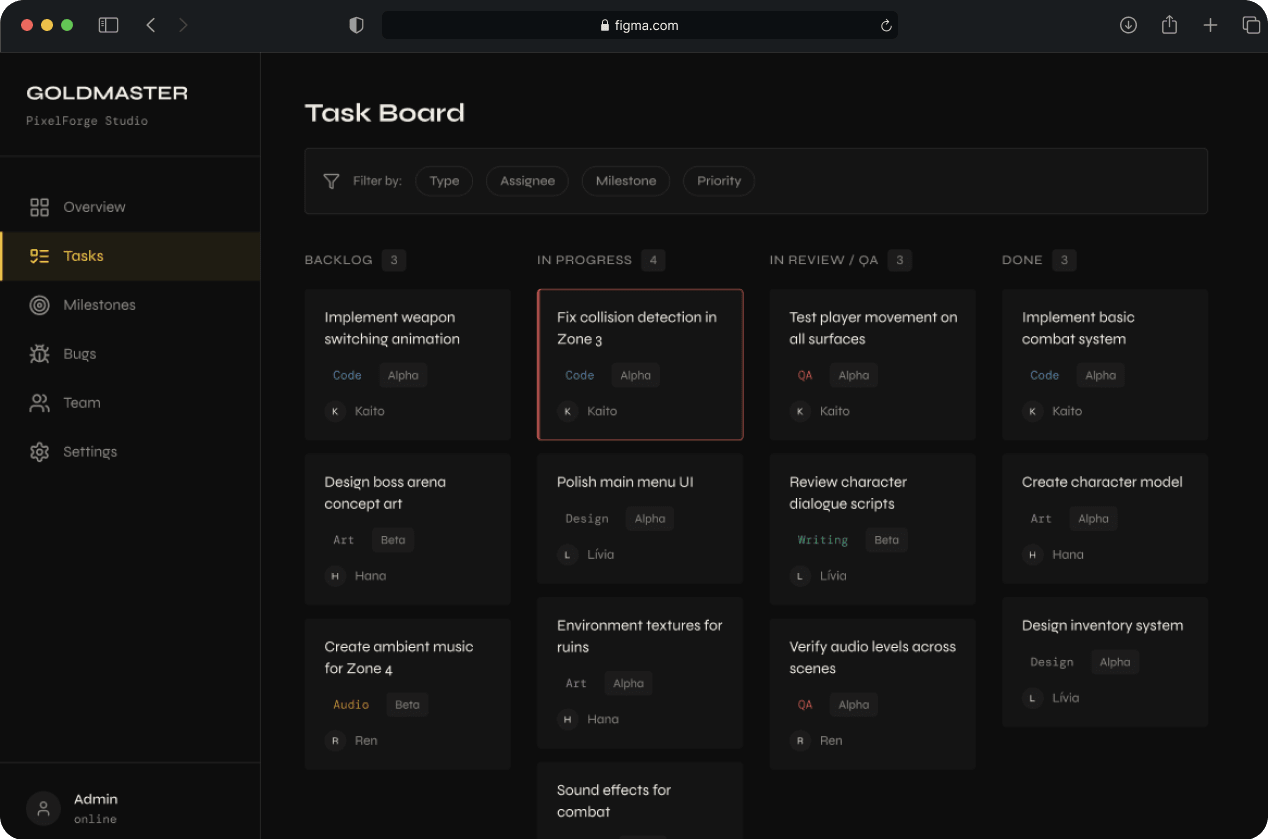Image resolution: width=1268 pixels, height=840 pixels.
Task: Click Kaito's avatar on the collision detection card
Action: click(567, 411)
